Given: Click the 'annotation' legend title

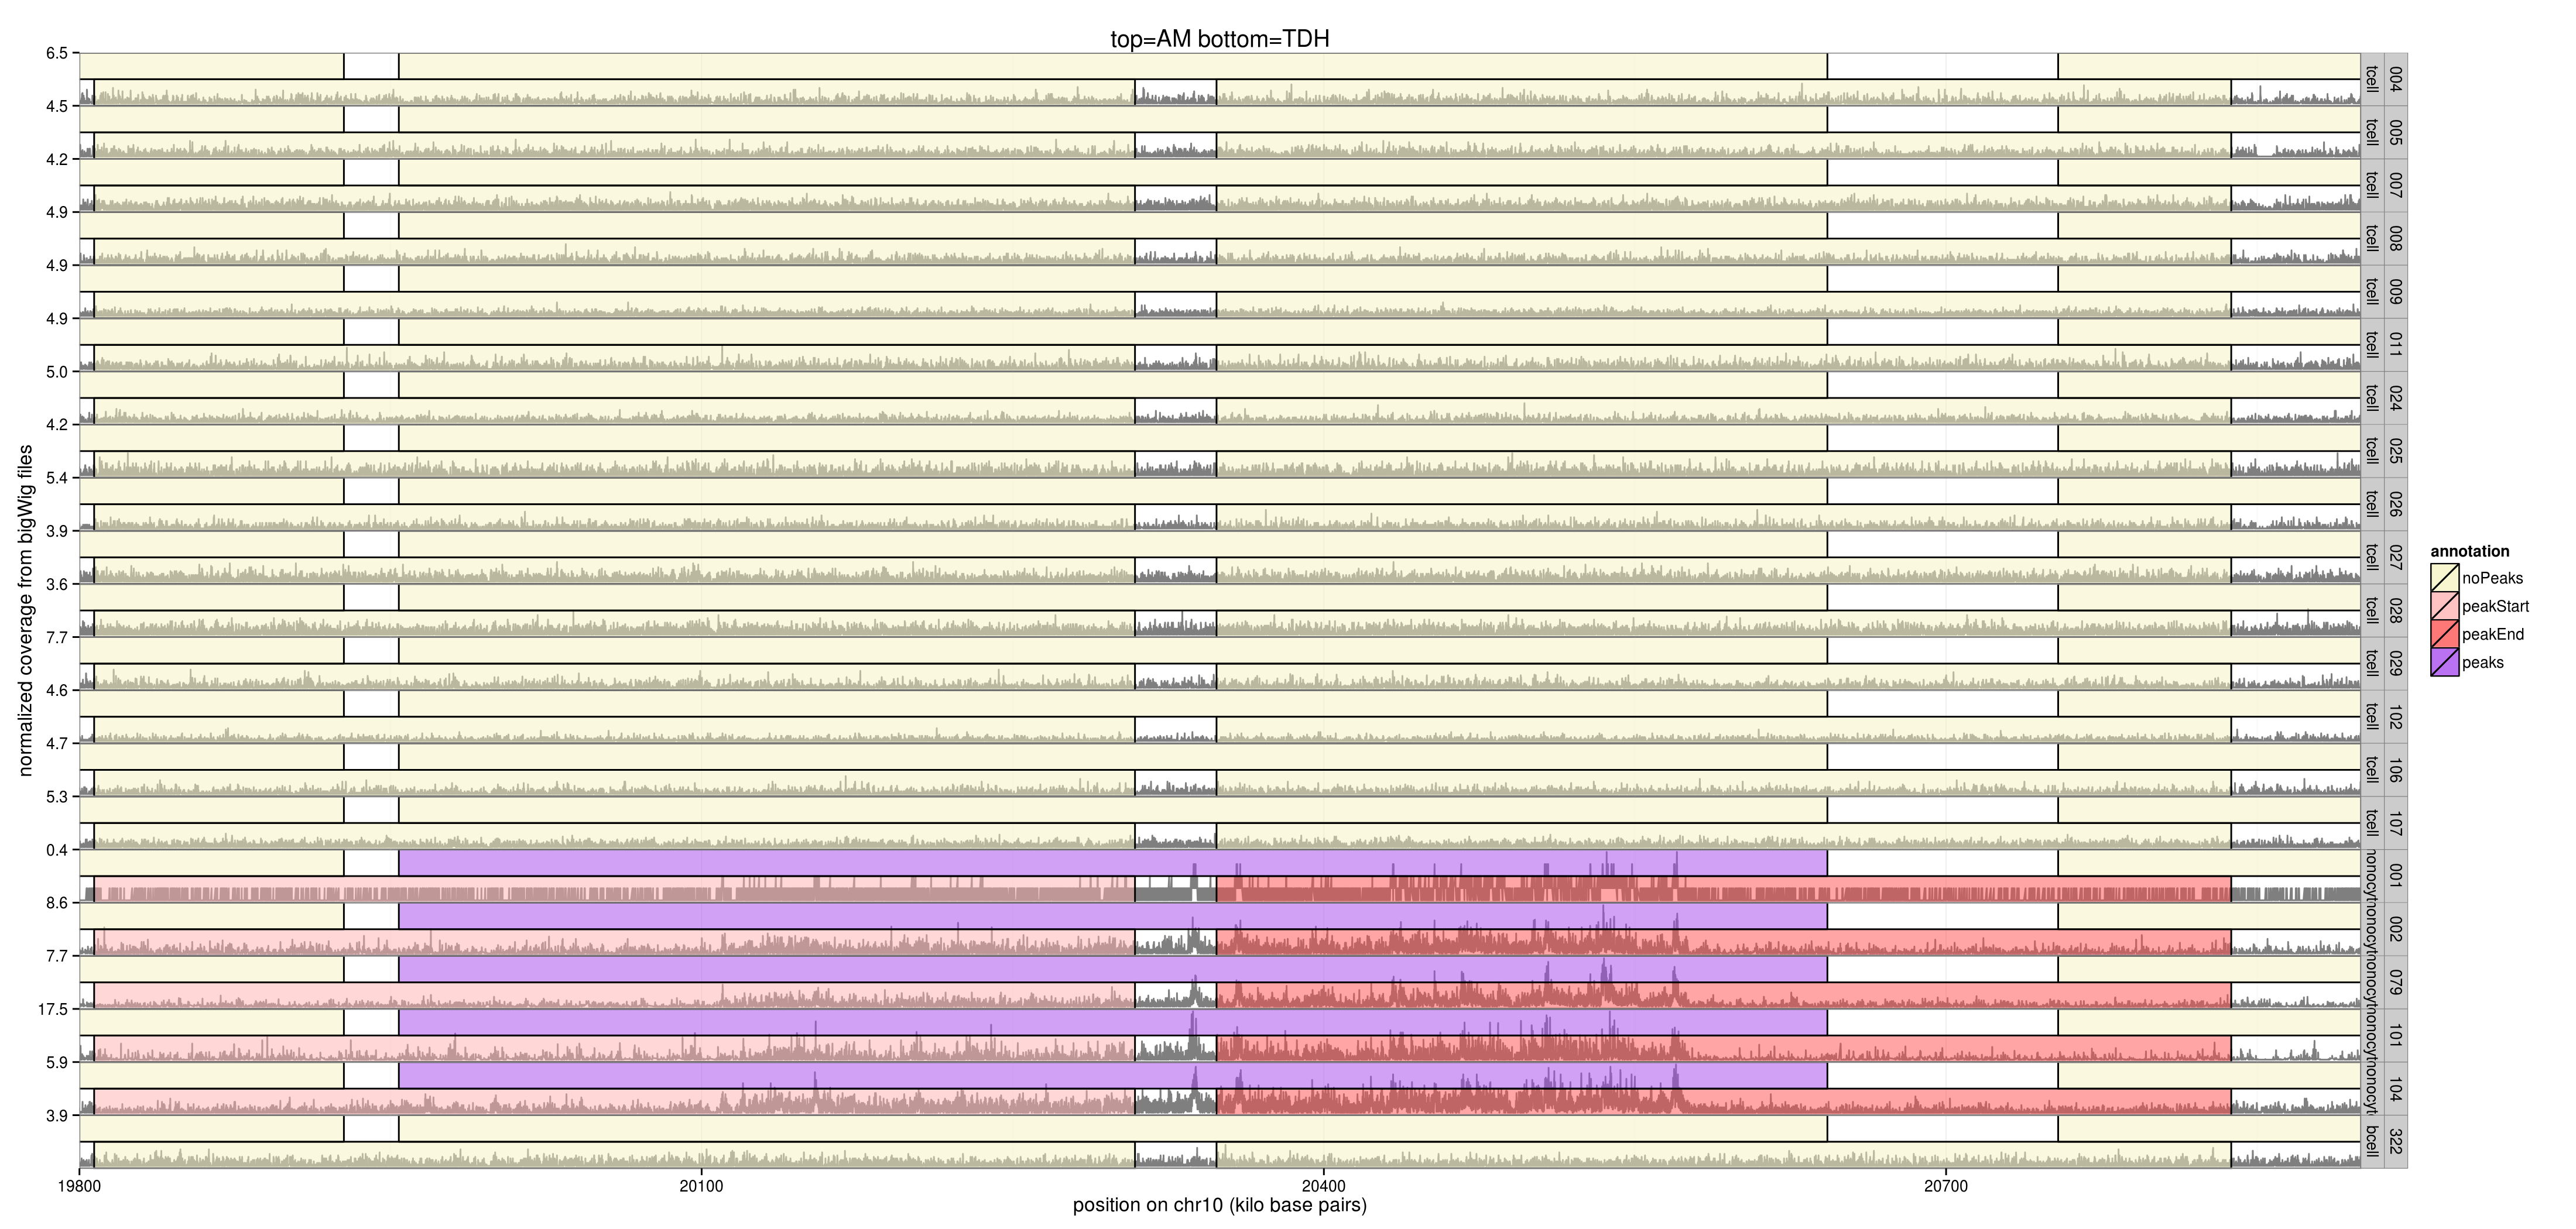Looking at the screenshot, I should [x=2469, y=551].
